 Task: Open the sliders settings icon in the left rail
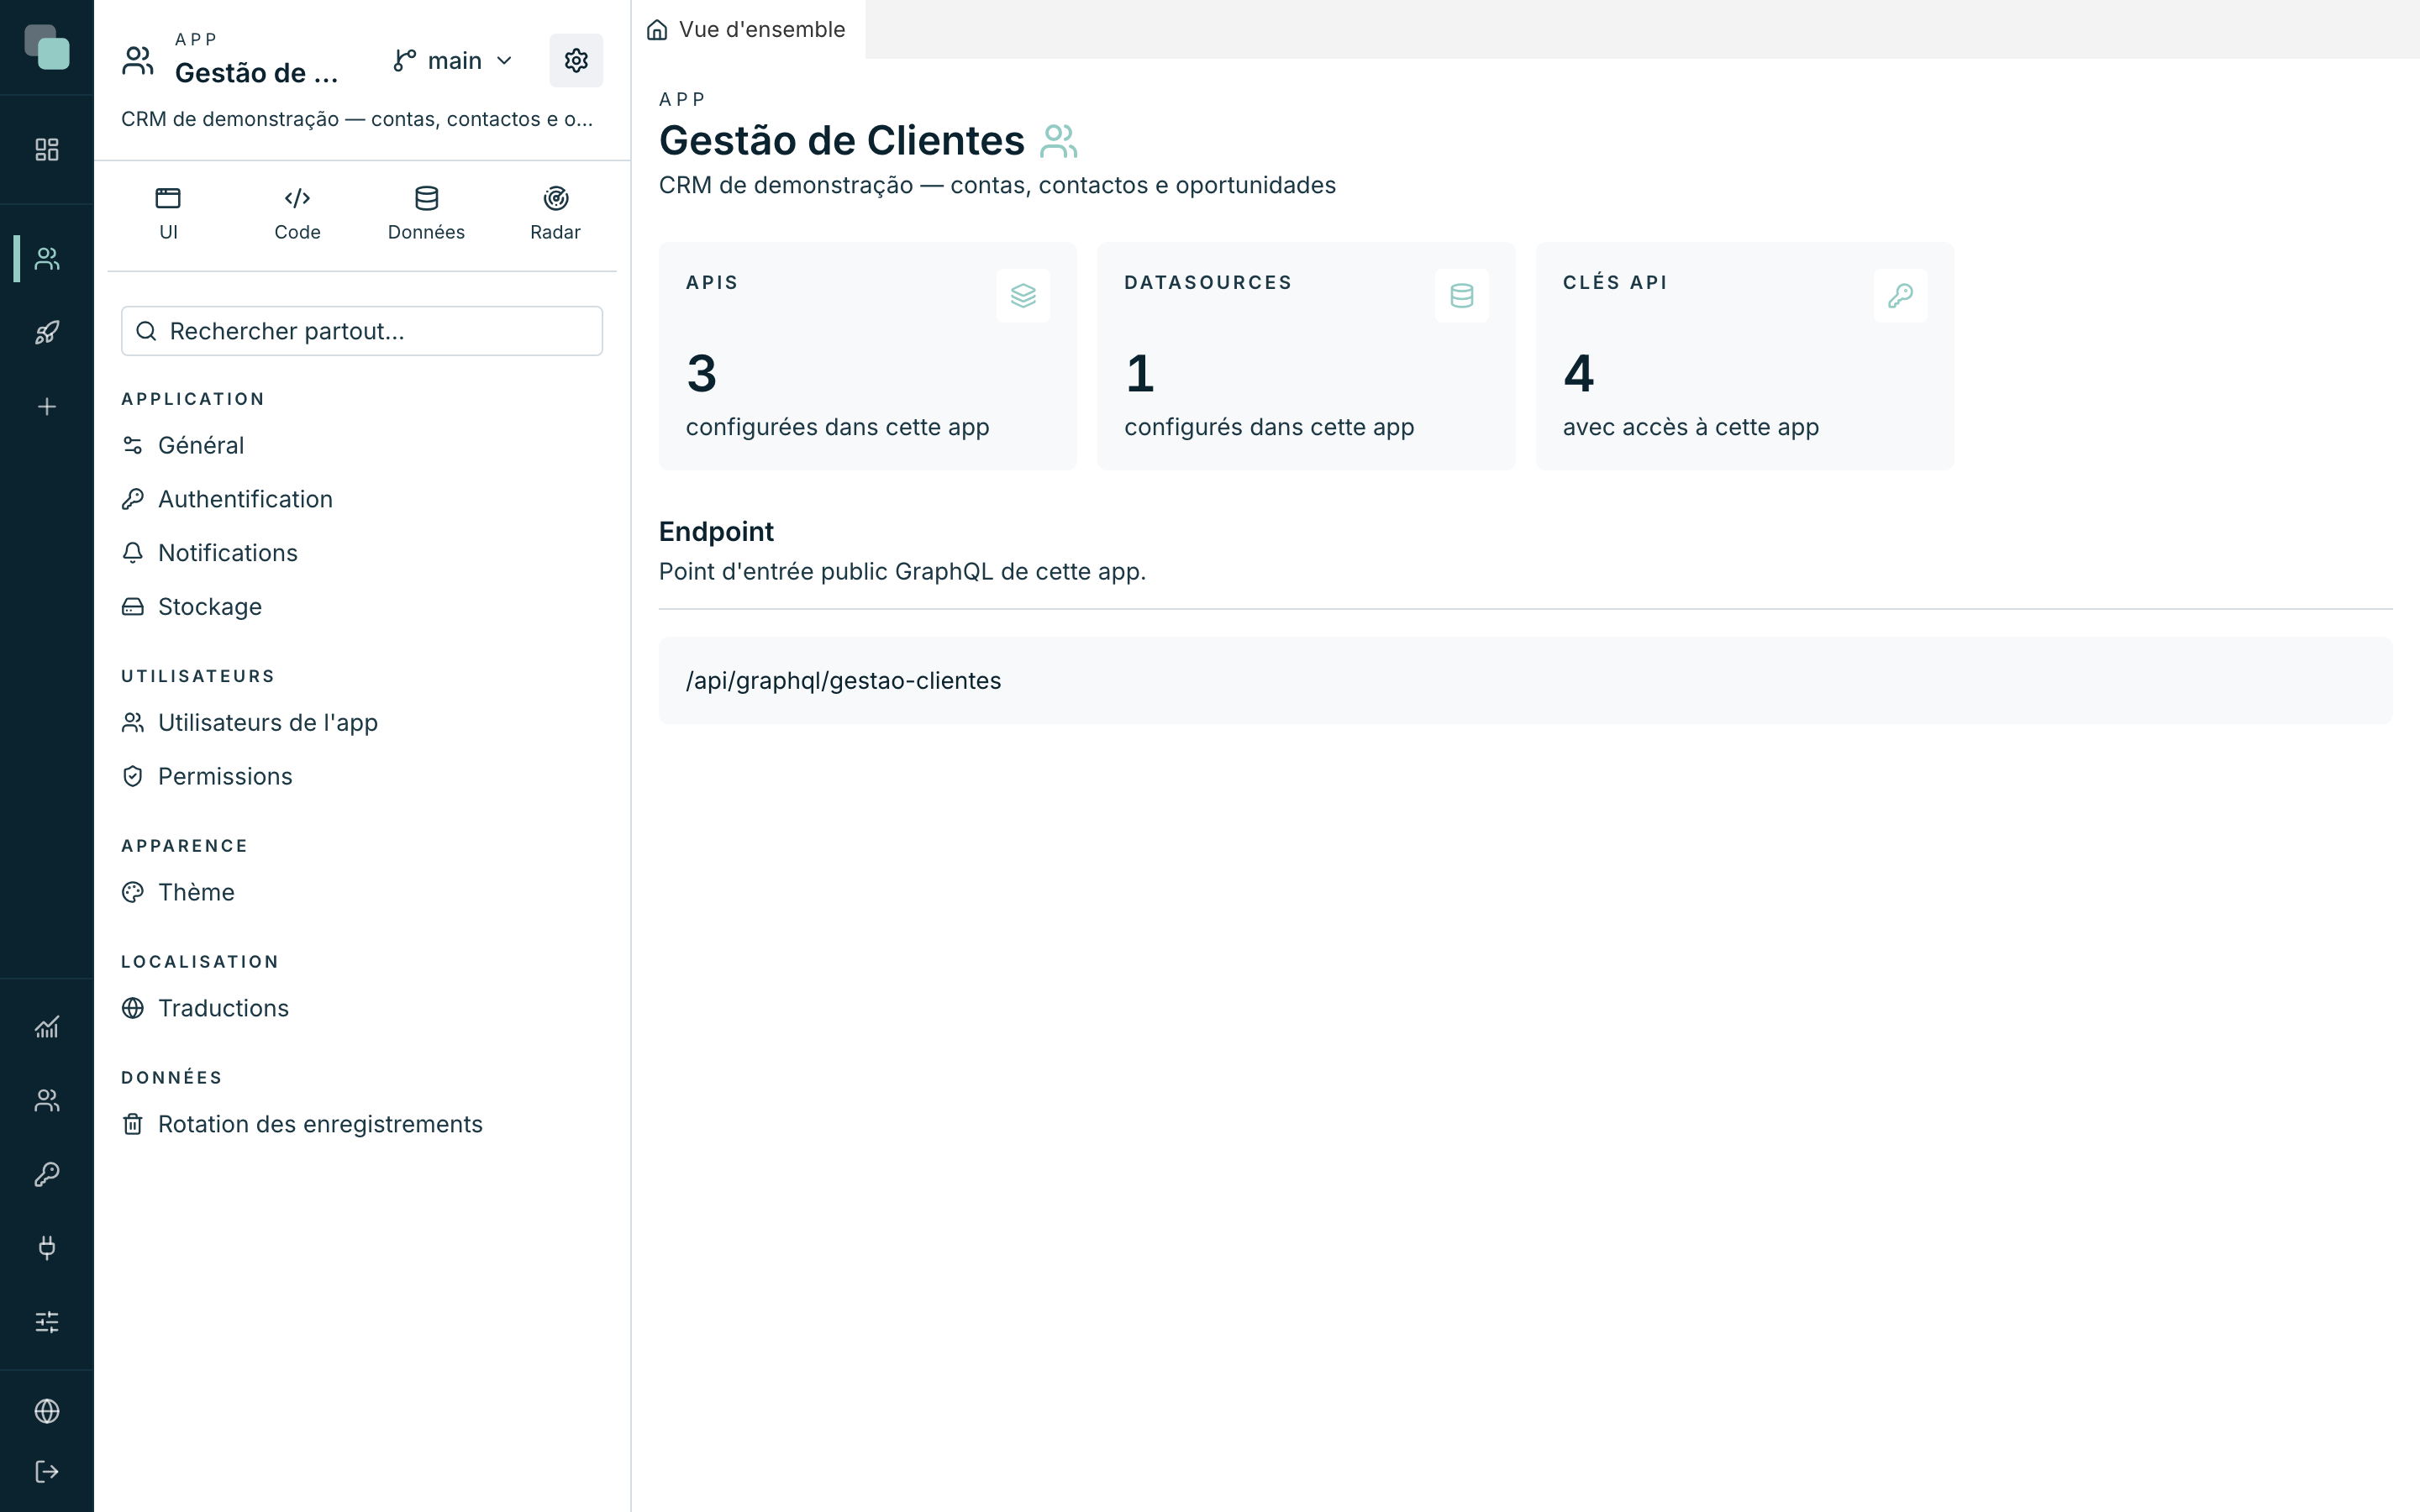pyautogui.click(x=47, y=1322)
